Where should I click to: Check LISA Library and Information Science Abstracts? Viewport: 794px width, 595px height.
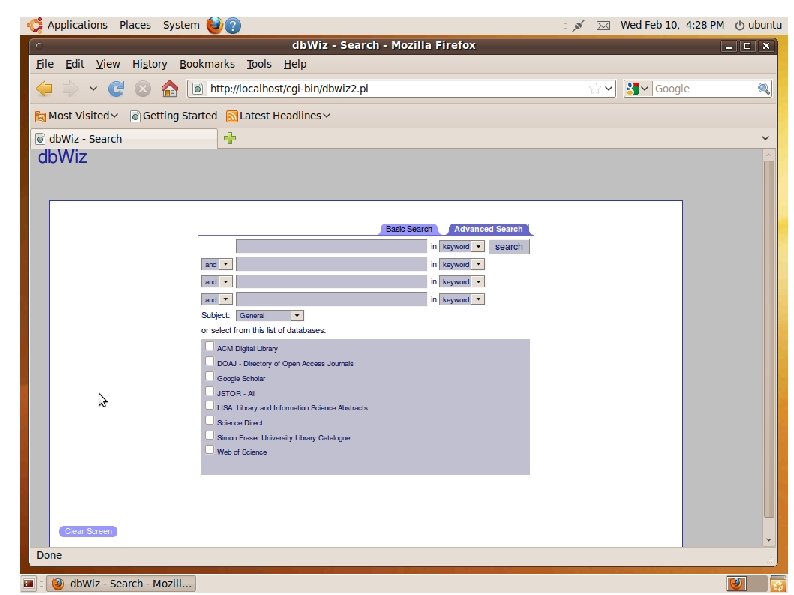point(209,406)
